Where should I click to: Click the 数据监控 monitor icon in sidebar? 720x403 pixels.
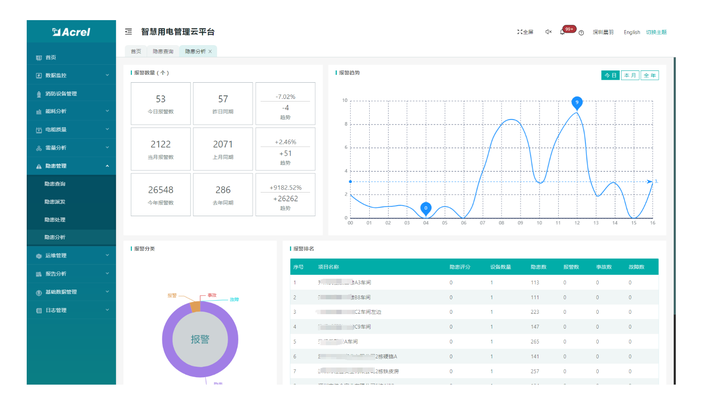click(x=39, y=76)
